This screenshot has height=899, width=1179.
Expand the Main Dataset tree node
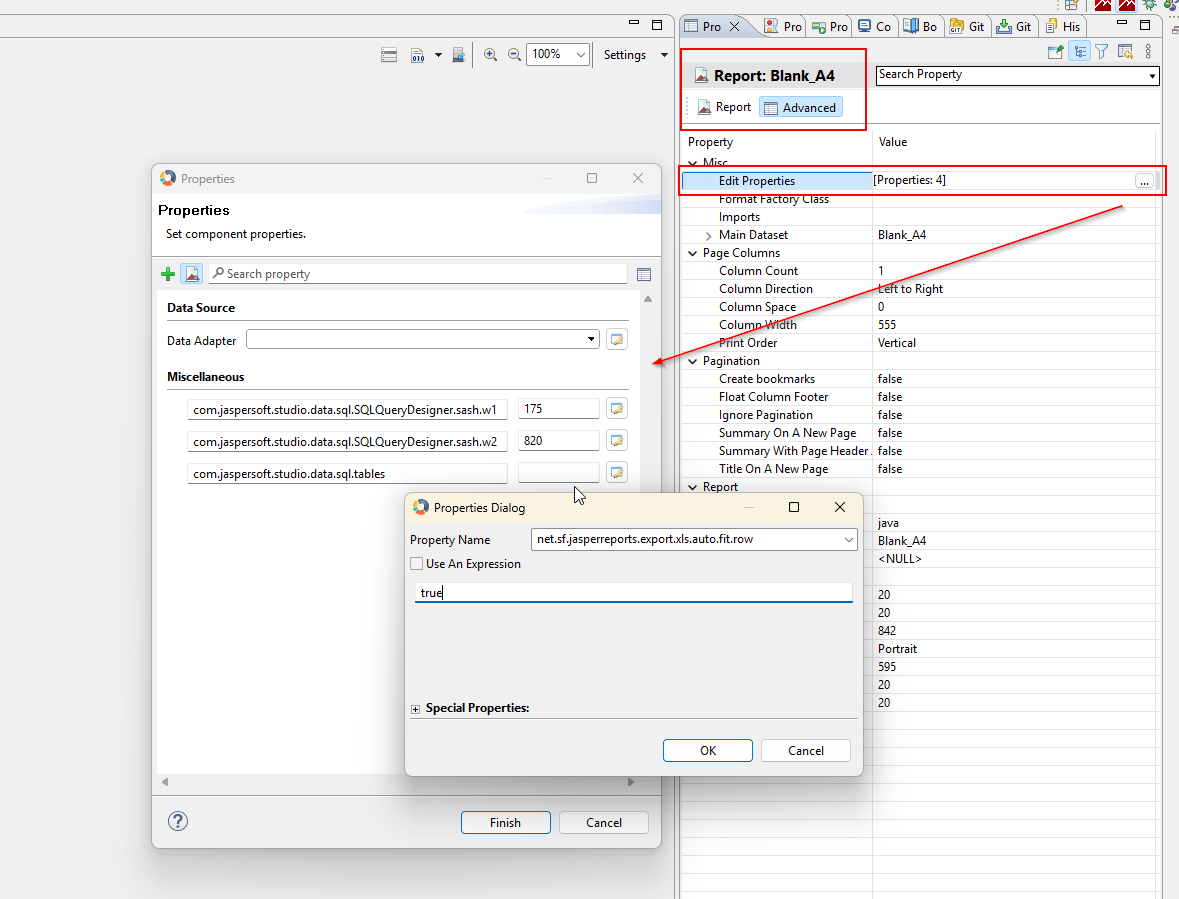point(708,236)
